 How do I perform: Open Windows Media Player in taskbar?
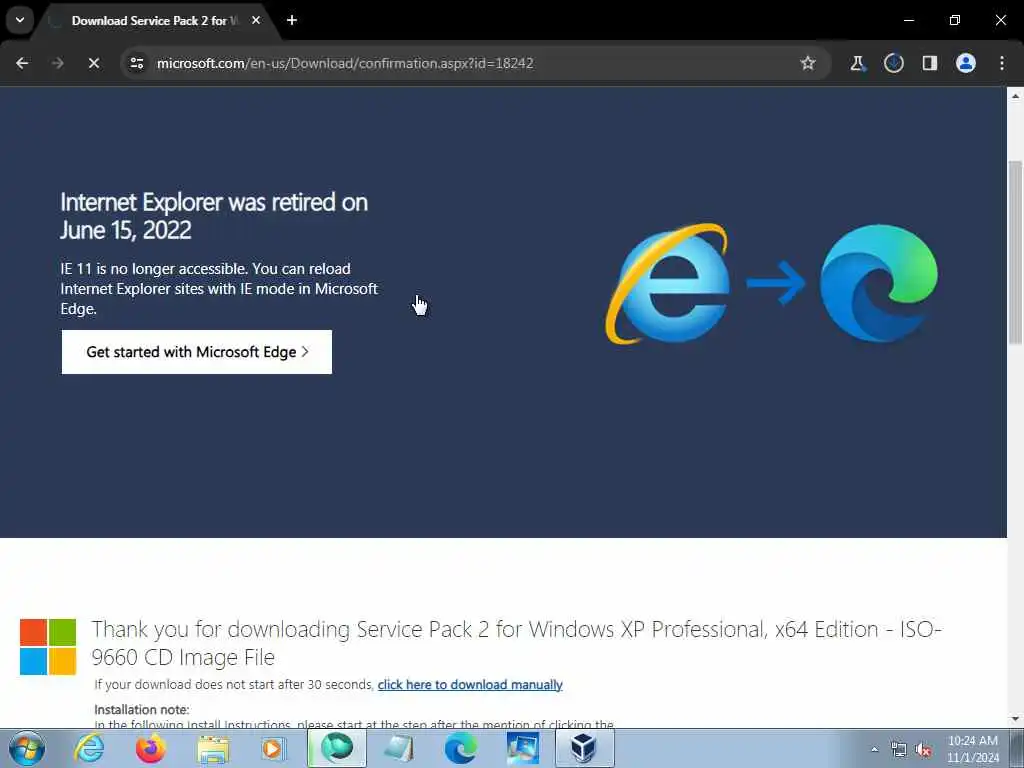[x=274, y=748]
